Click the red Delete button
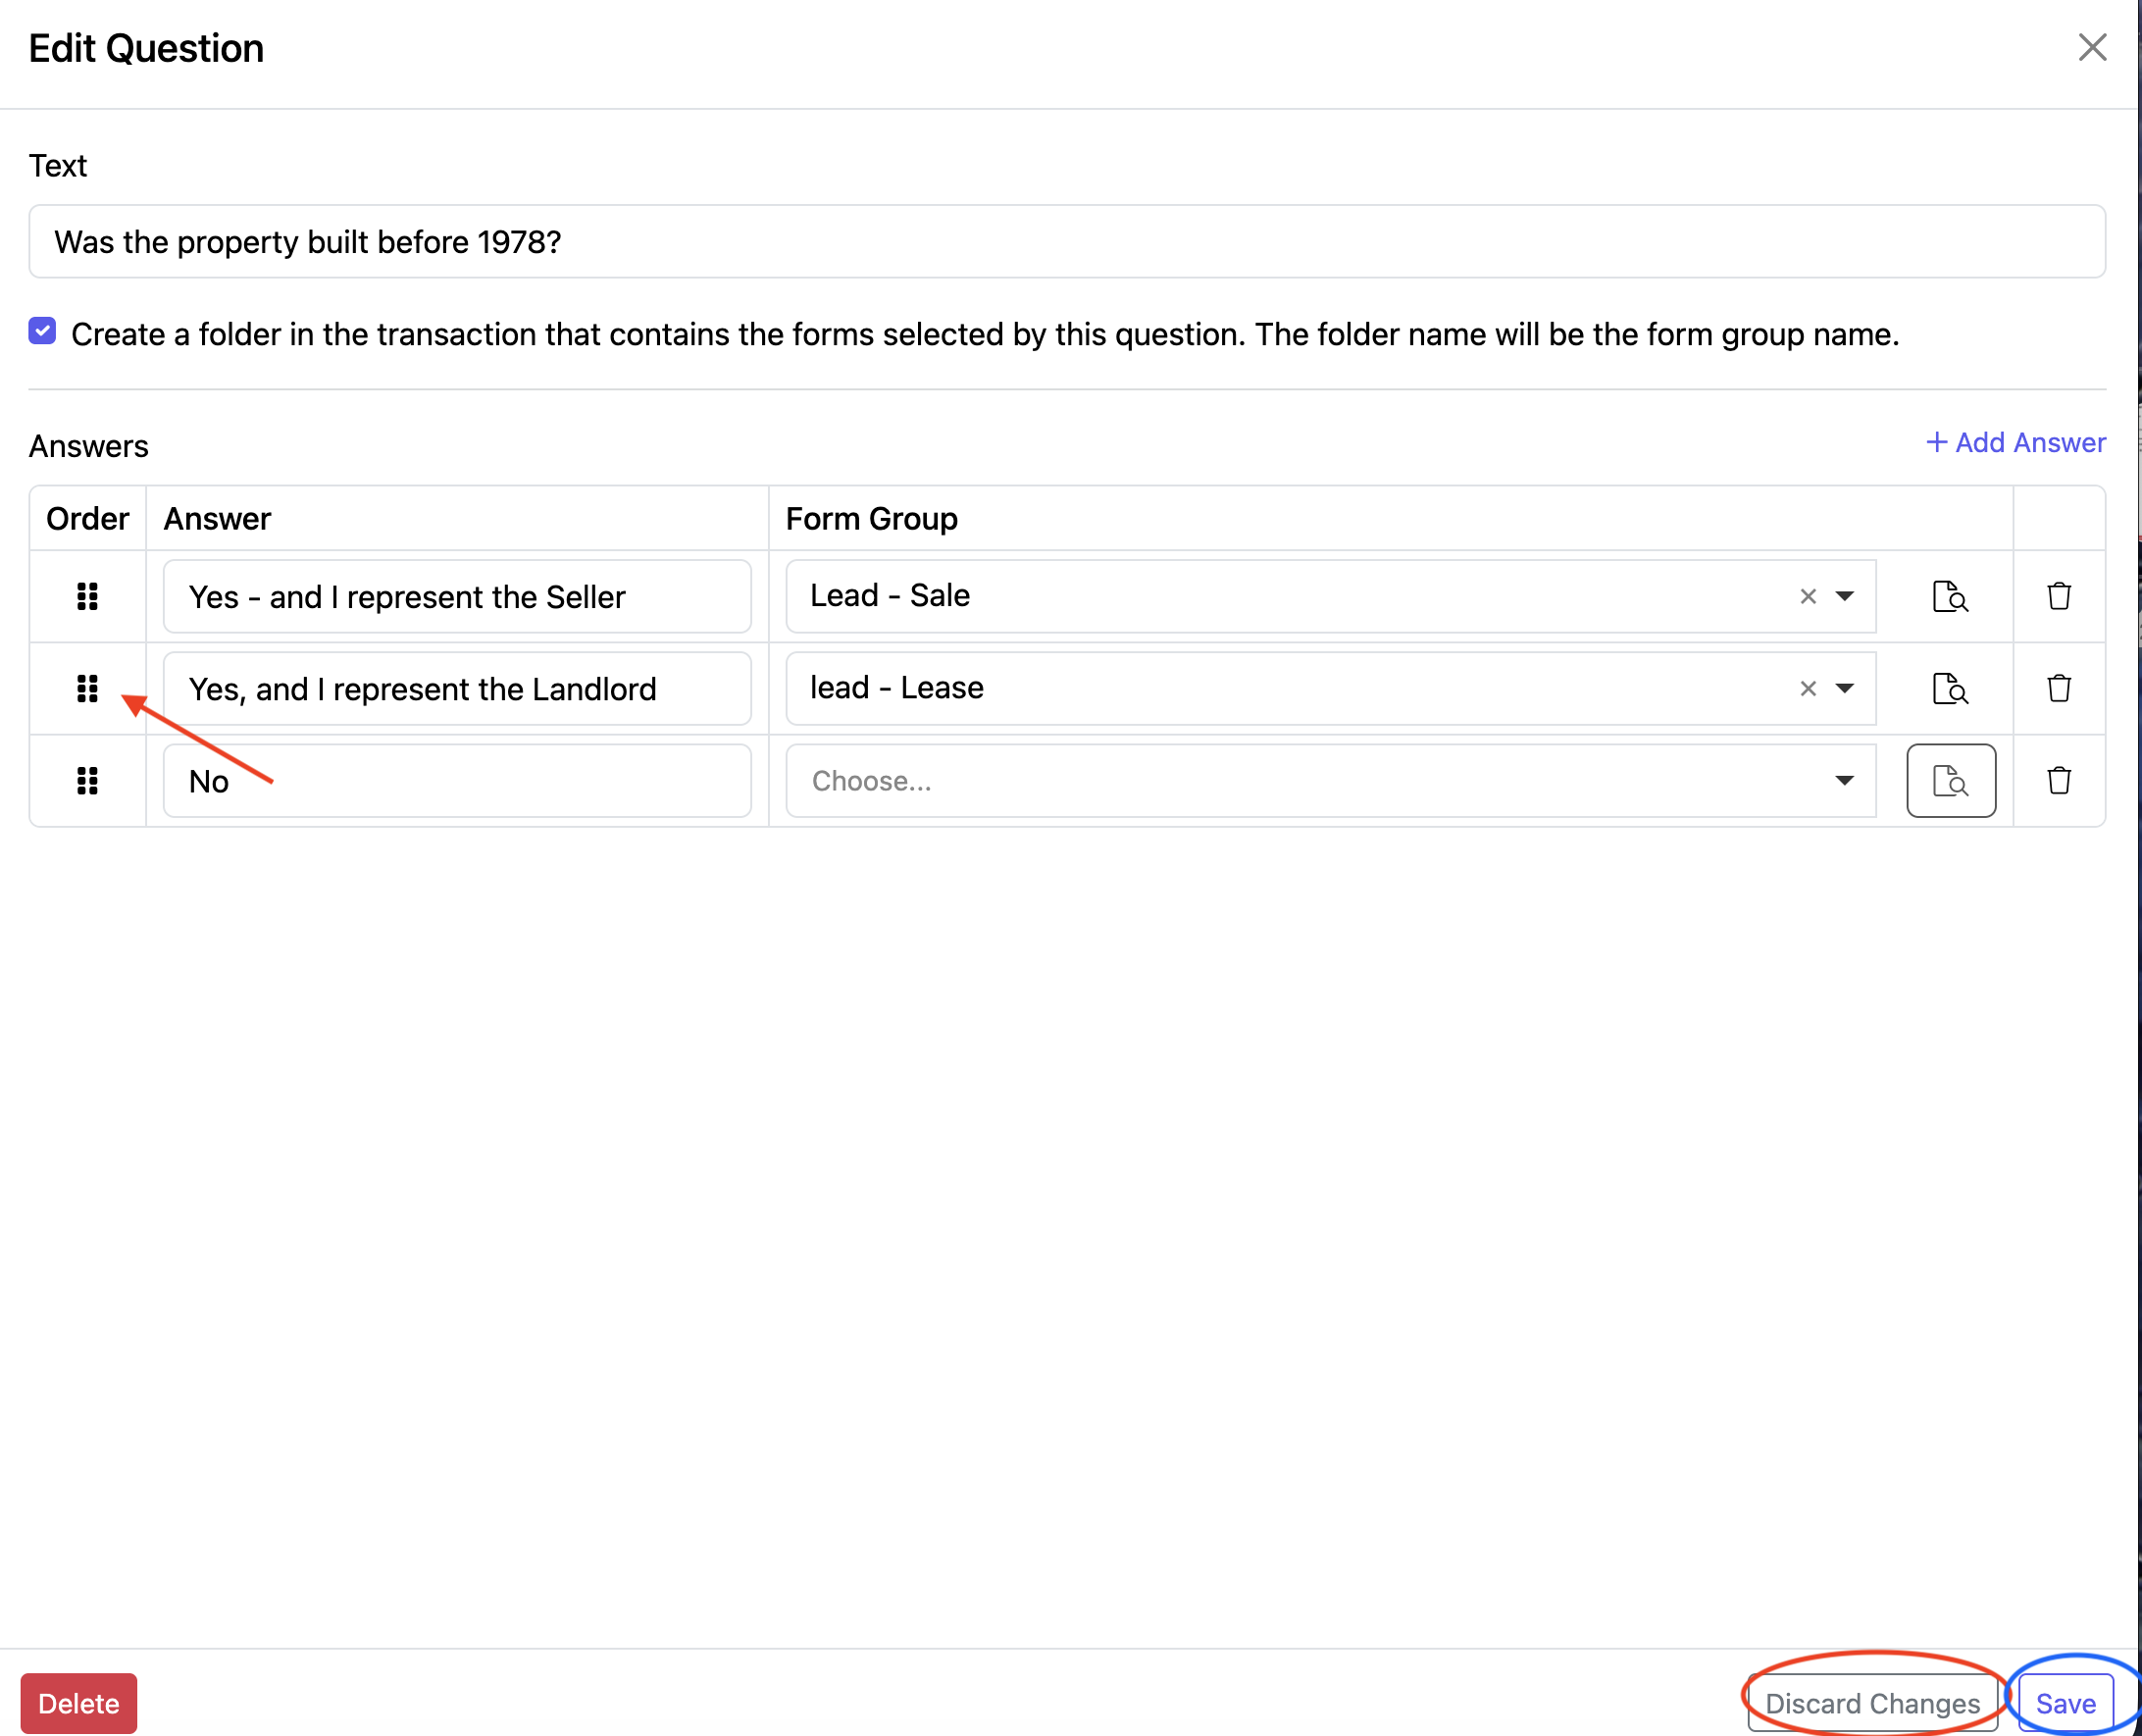2142x1736 pixels. click(x=79, y=1703)
